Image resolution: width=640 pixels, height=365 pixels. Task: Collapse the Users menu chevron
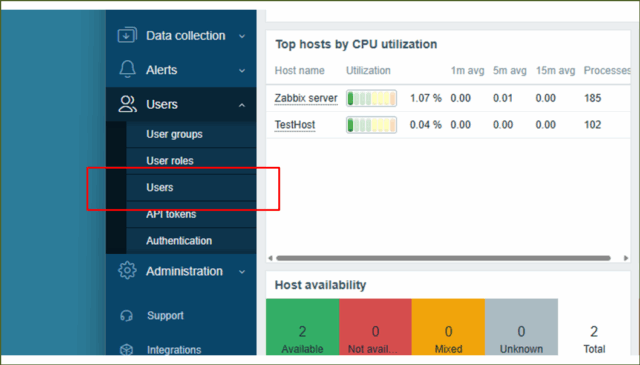click(x=242, y=105)
